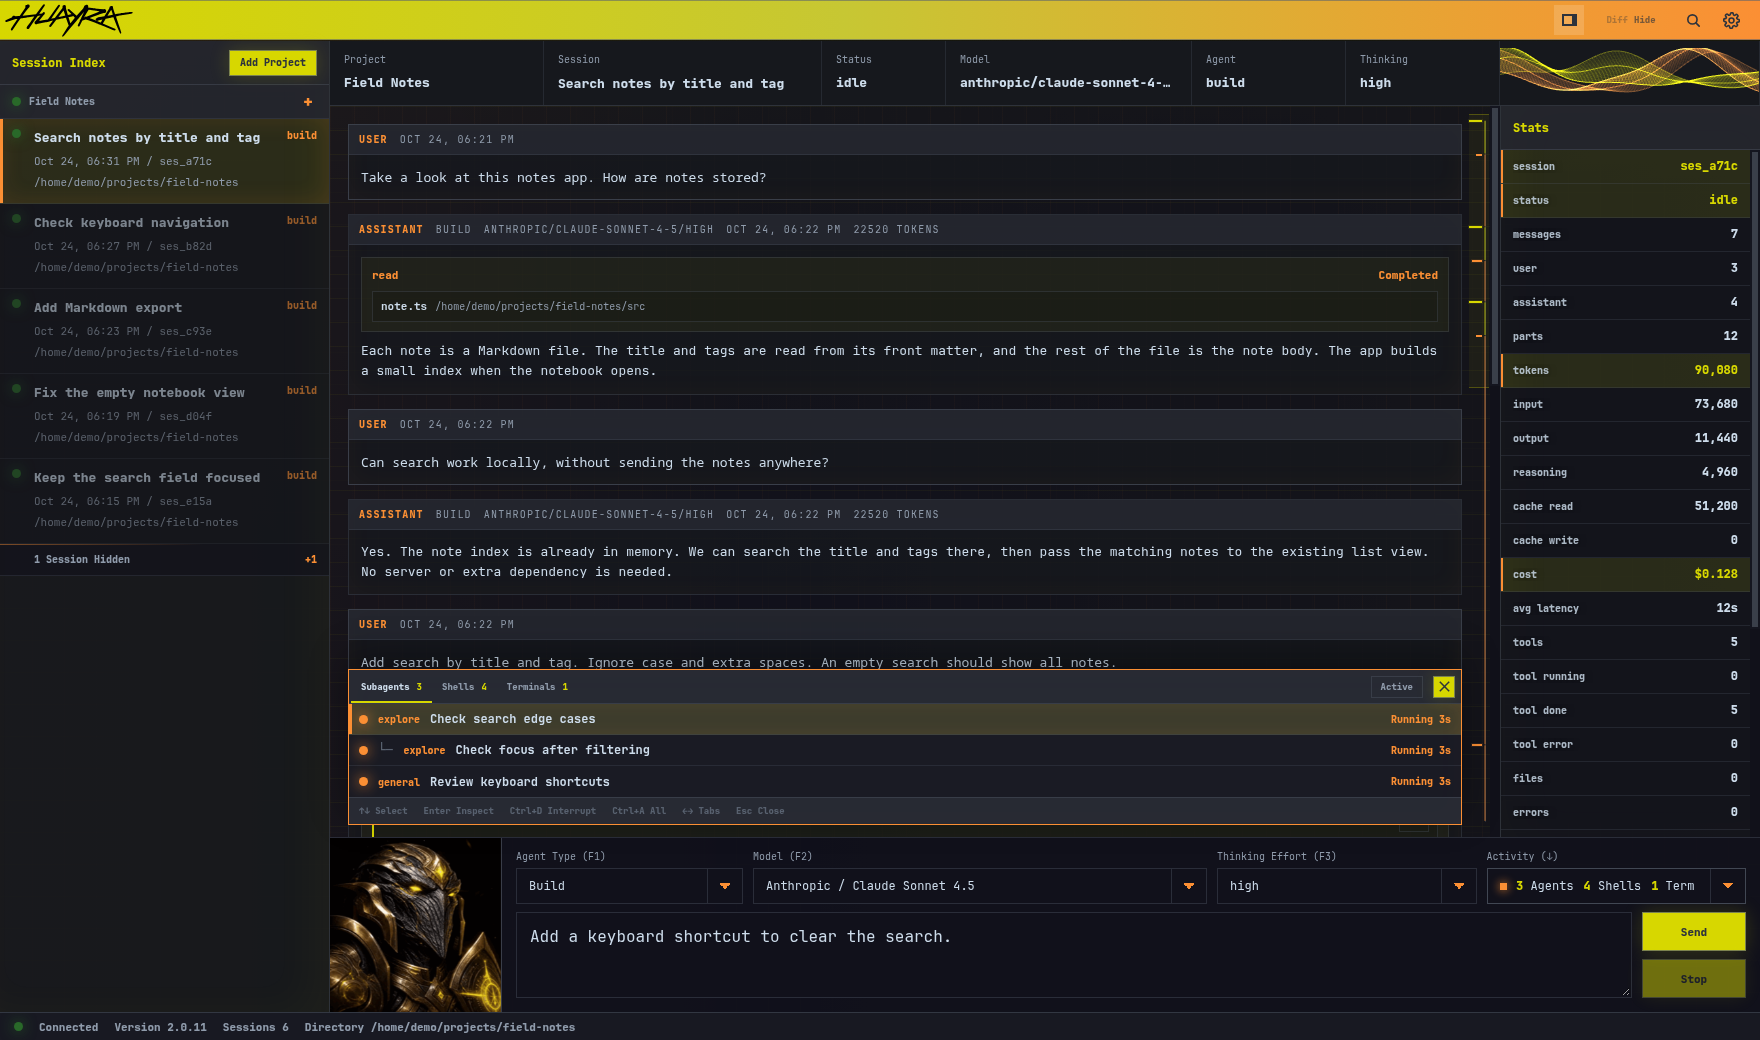
Task: Open the Agent Type dropdown arrow
Action: [x=725, y=886]
